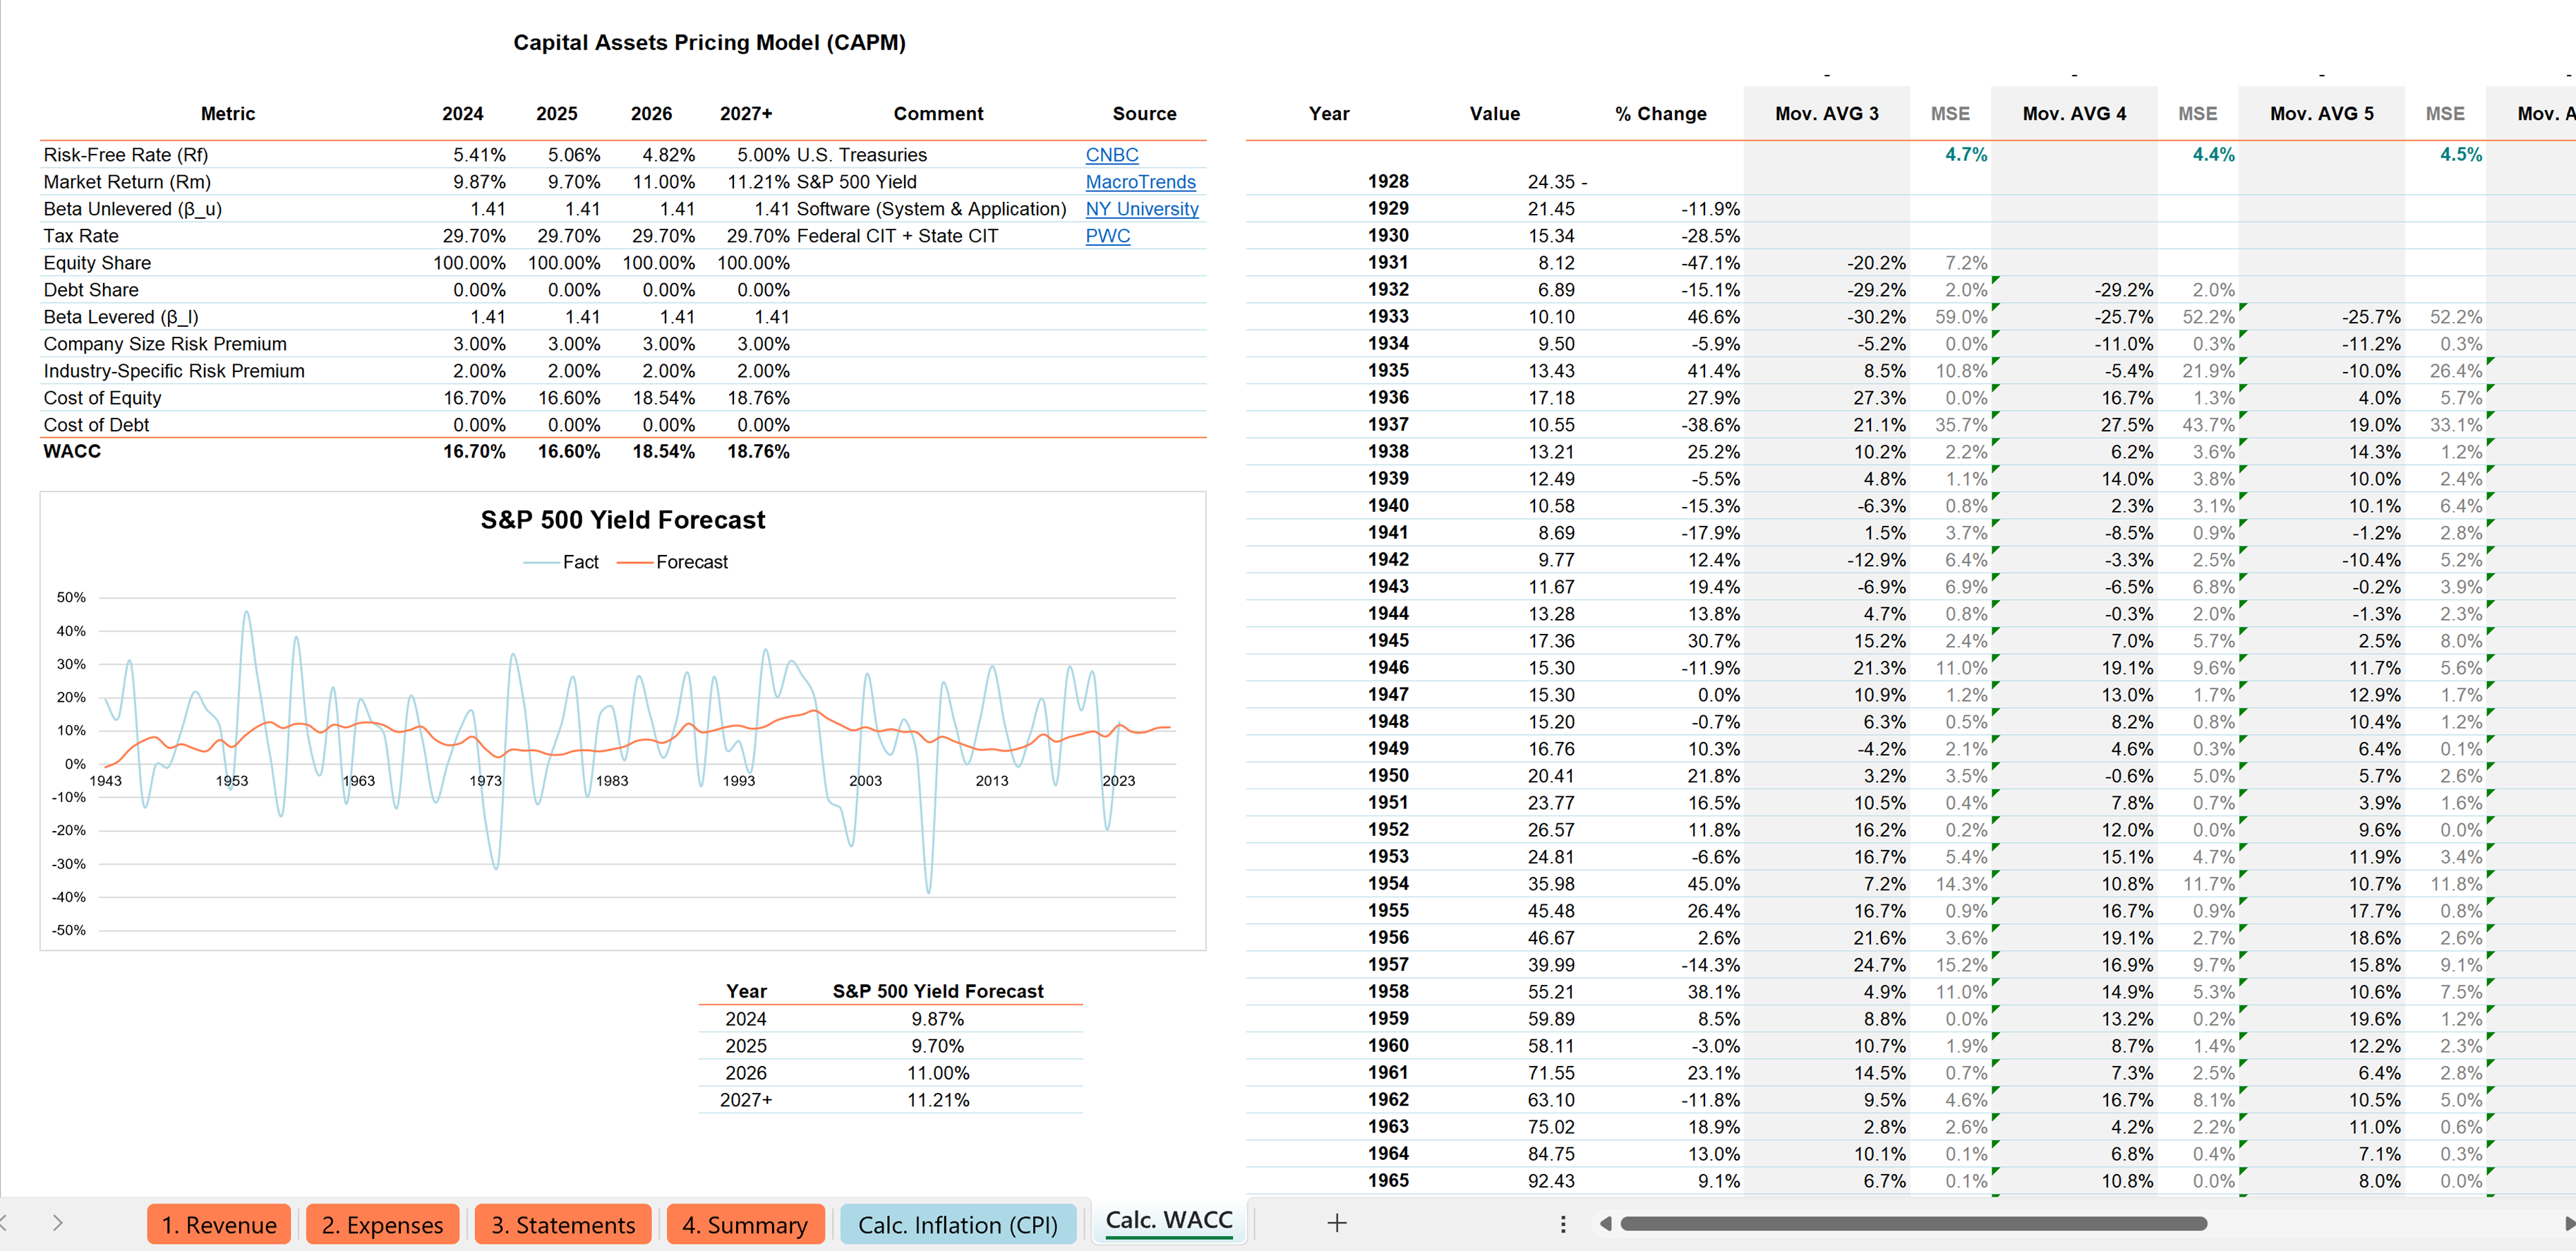The height and width of the screenshot is (1251, 2576).
Task: Select the 'Risk-Free Rate (Rf)' row label
Action: [x=126, y=155]
